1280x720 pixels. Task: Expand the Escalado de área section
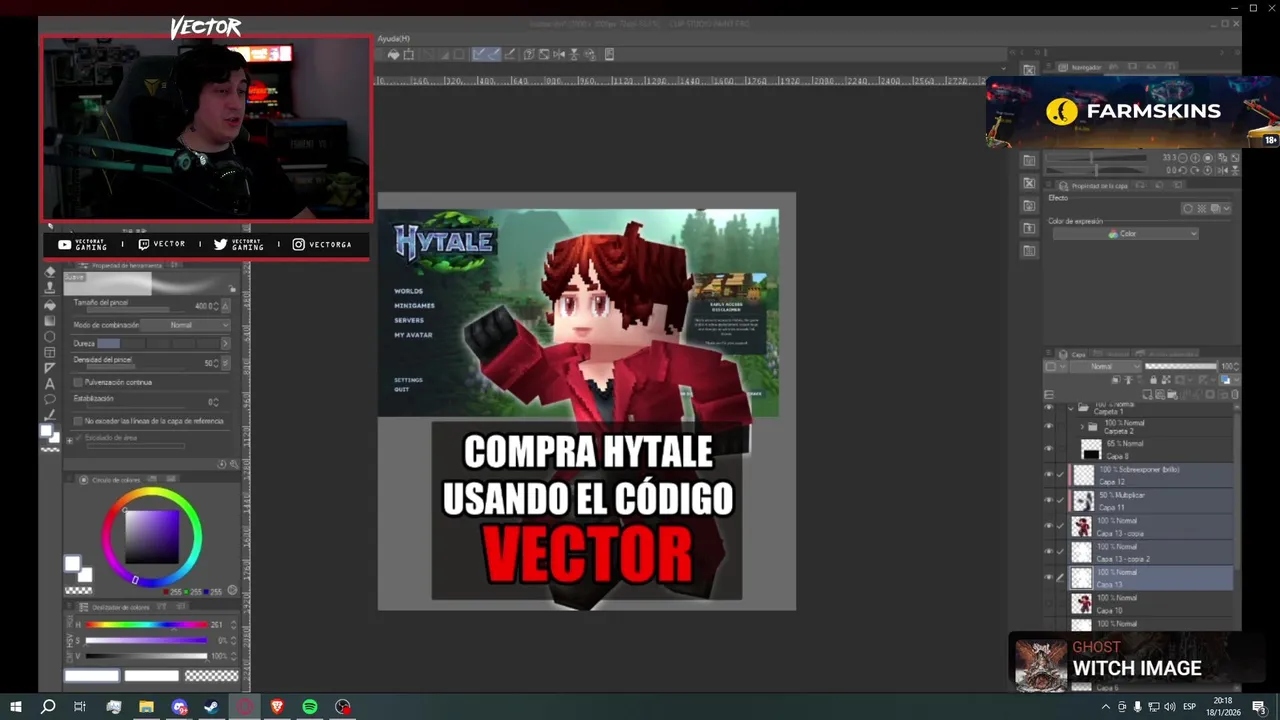point(69,441)
